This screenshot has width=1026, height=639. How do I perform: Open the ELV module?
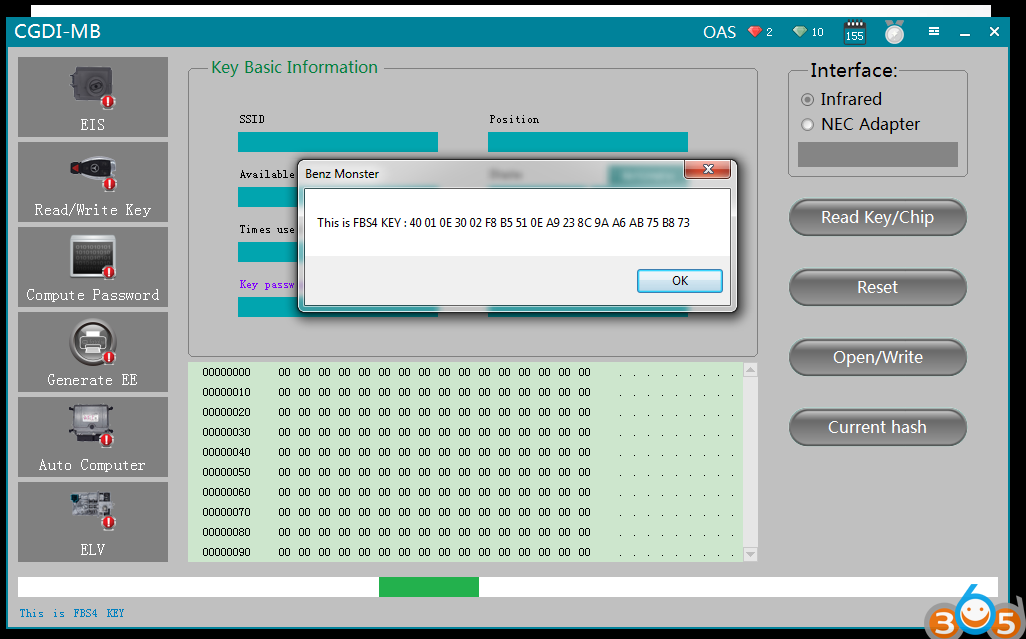click(92, 521)
